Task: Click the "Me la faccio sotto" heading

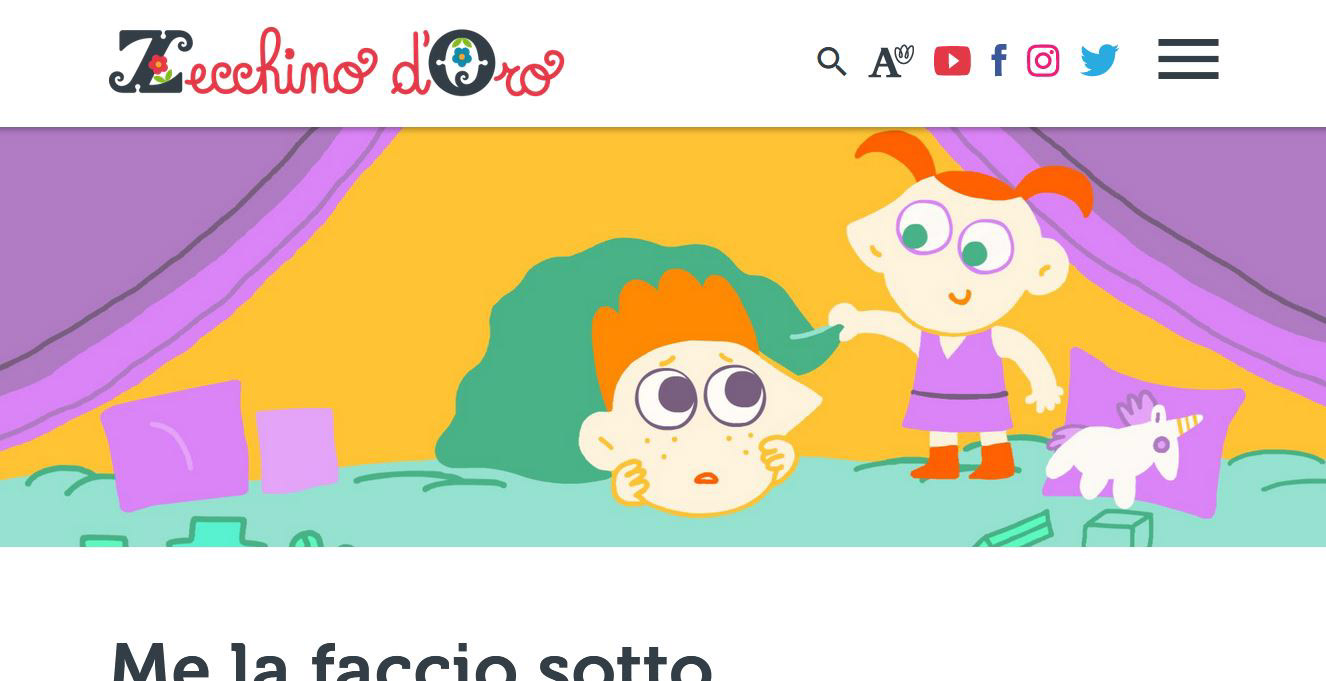Action: 412,660
